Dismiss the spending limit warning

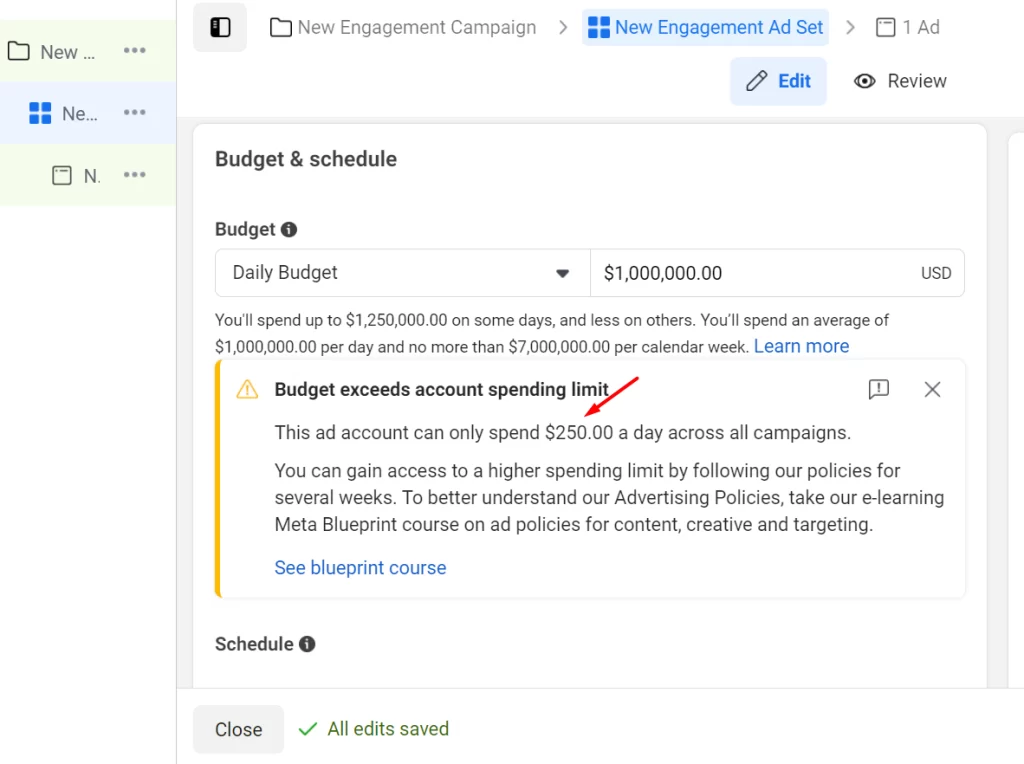pos(932,389)
